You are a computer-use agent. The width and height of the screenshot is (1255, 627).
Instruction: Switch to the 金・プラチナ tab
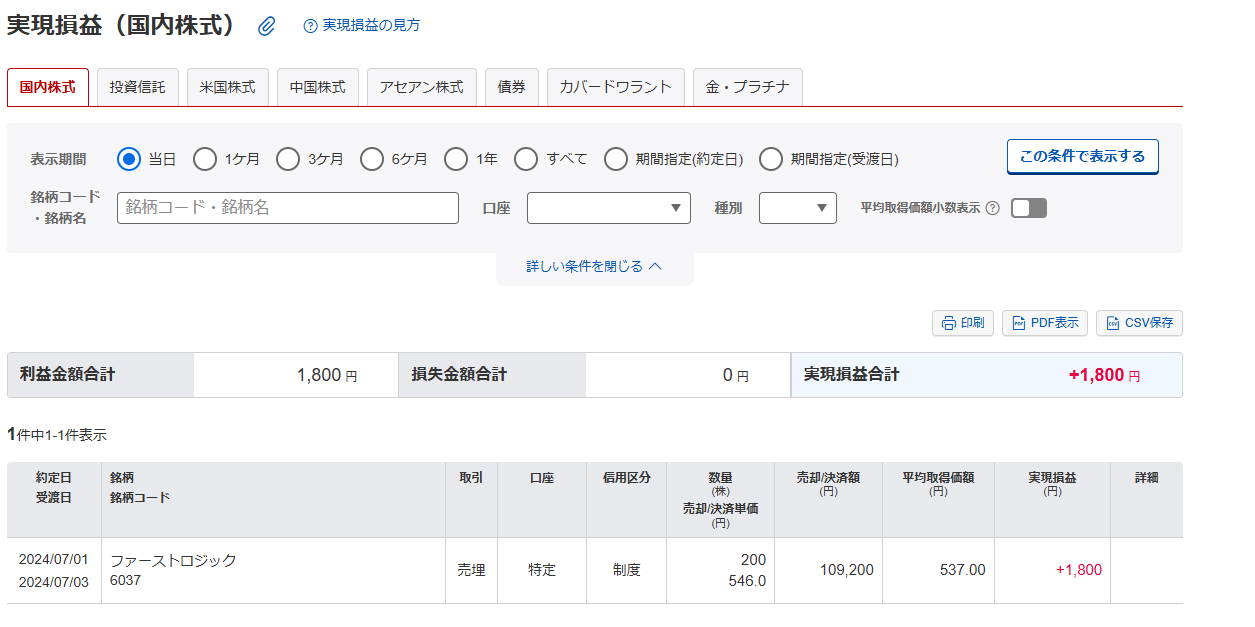(x=745, y=87)
